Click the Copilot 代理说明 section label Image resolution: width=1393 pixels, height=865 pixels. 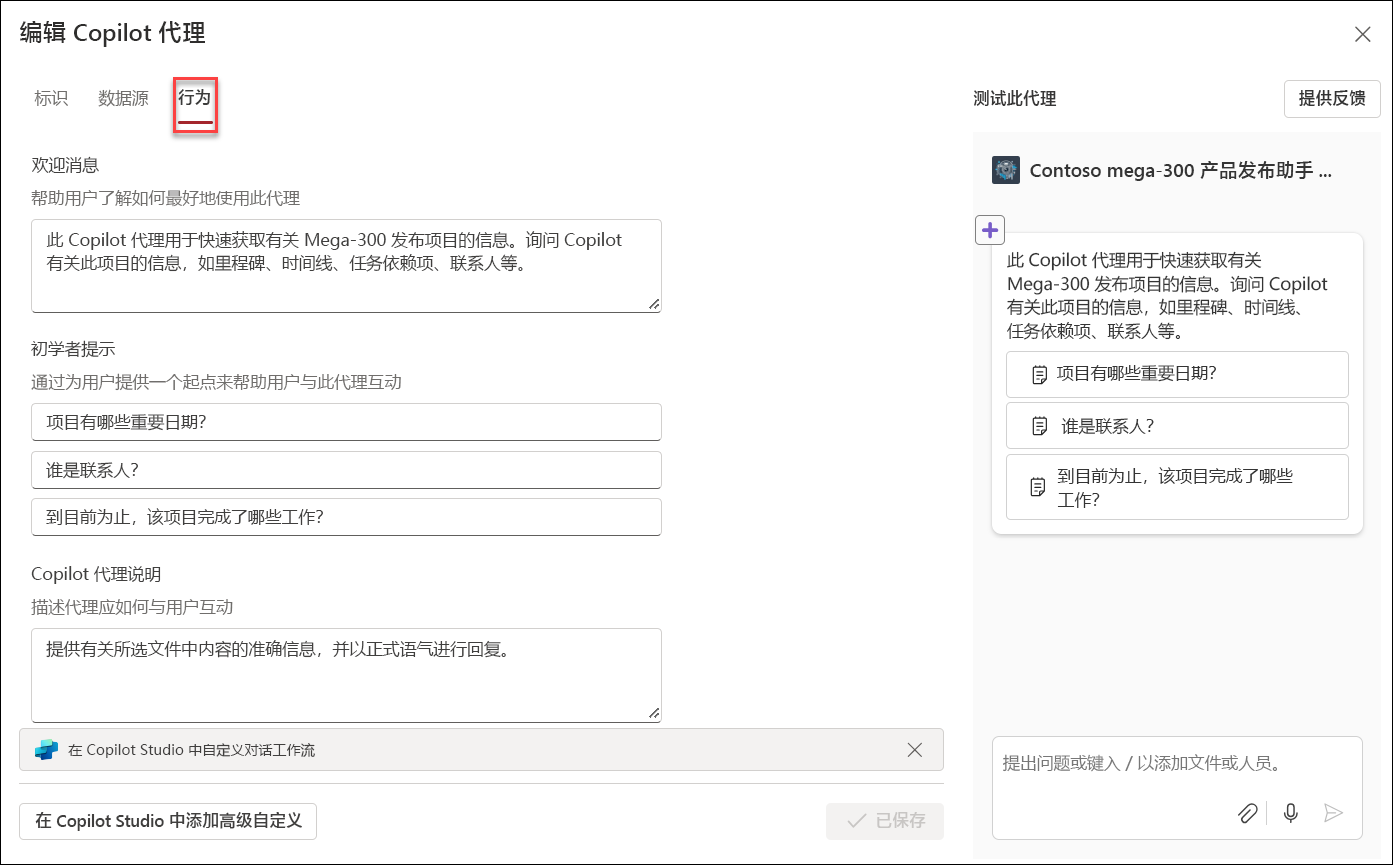[96, 574]
